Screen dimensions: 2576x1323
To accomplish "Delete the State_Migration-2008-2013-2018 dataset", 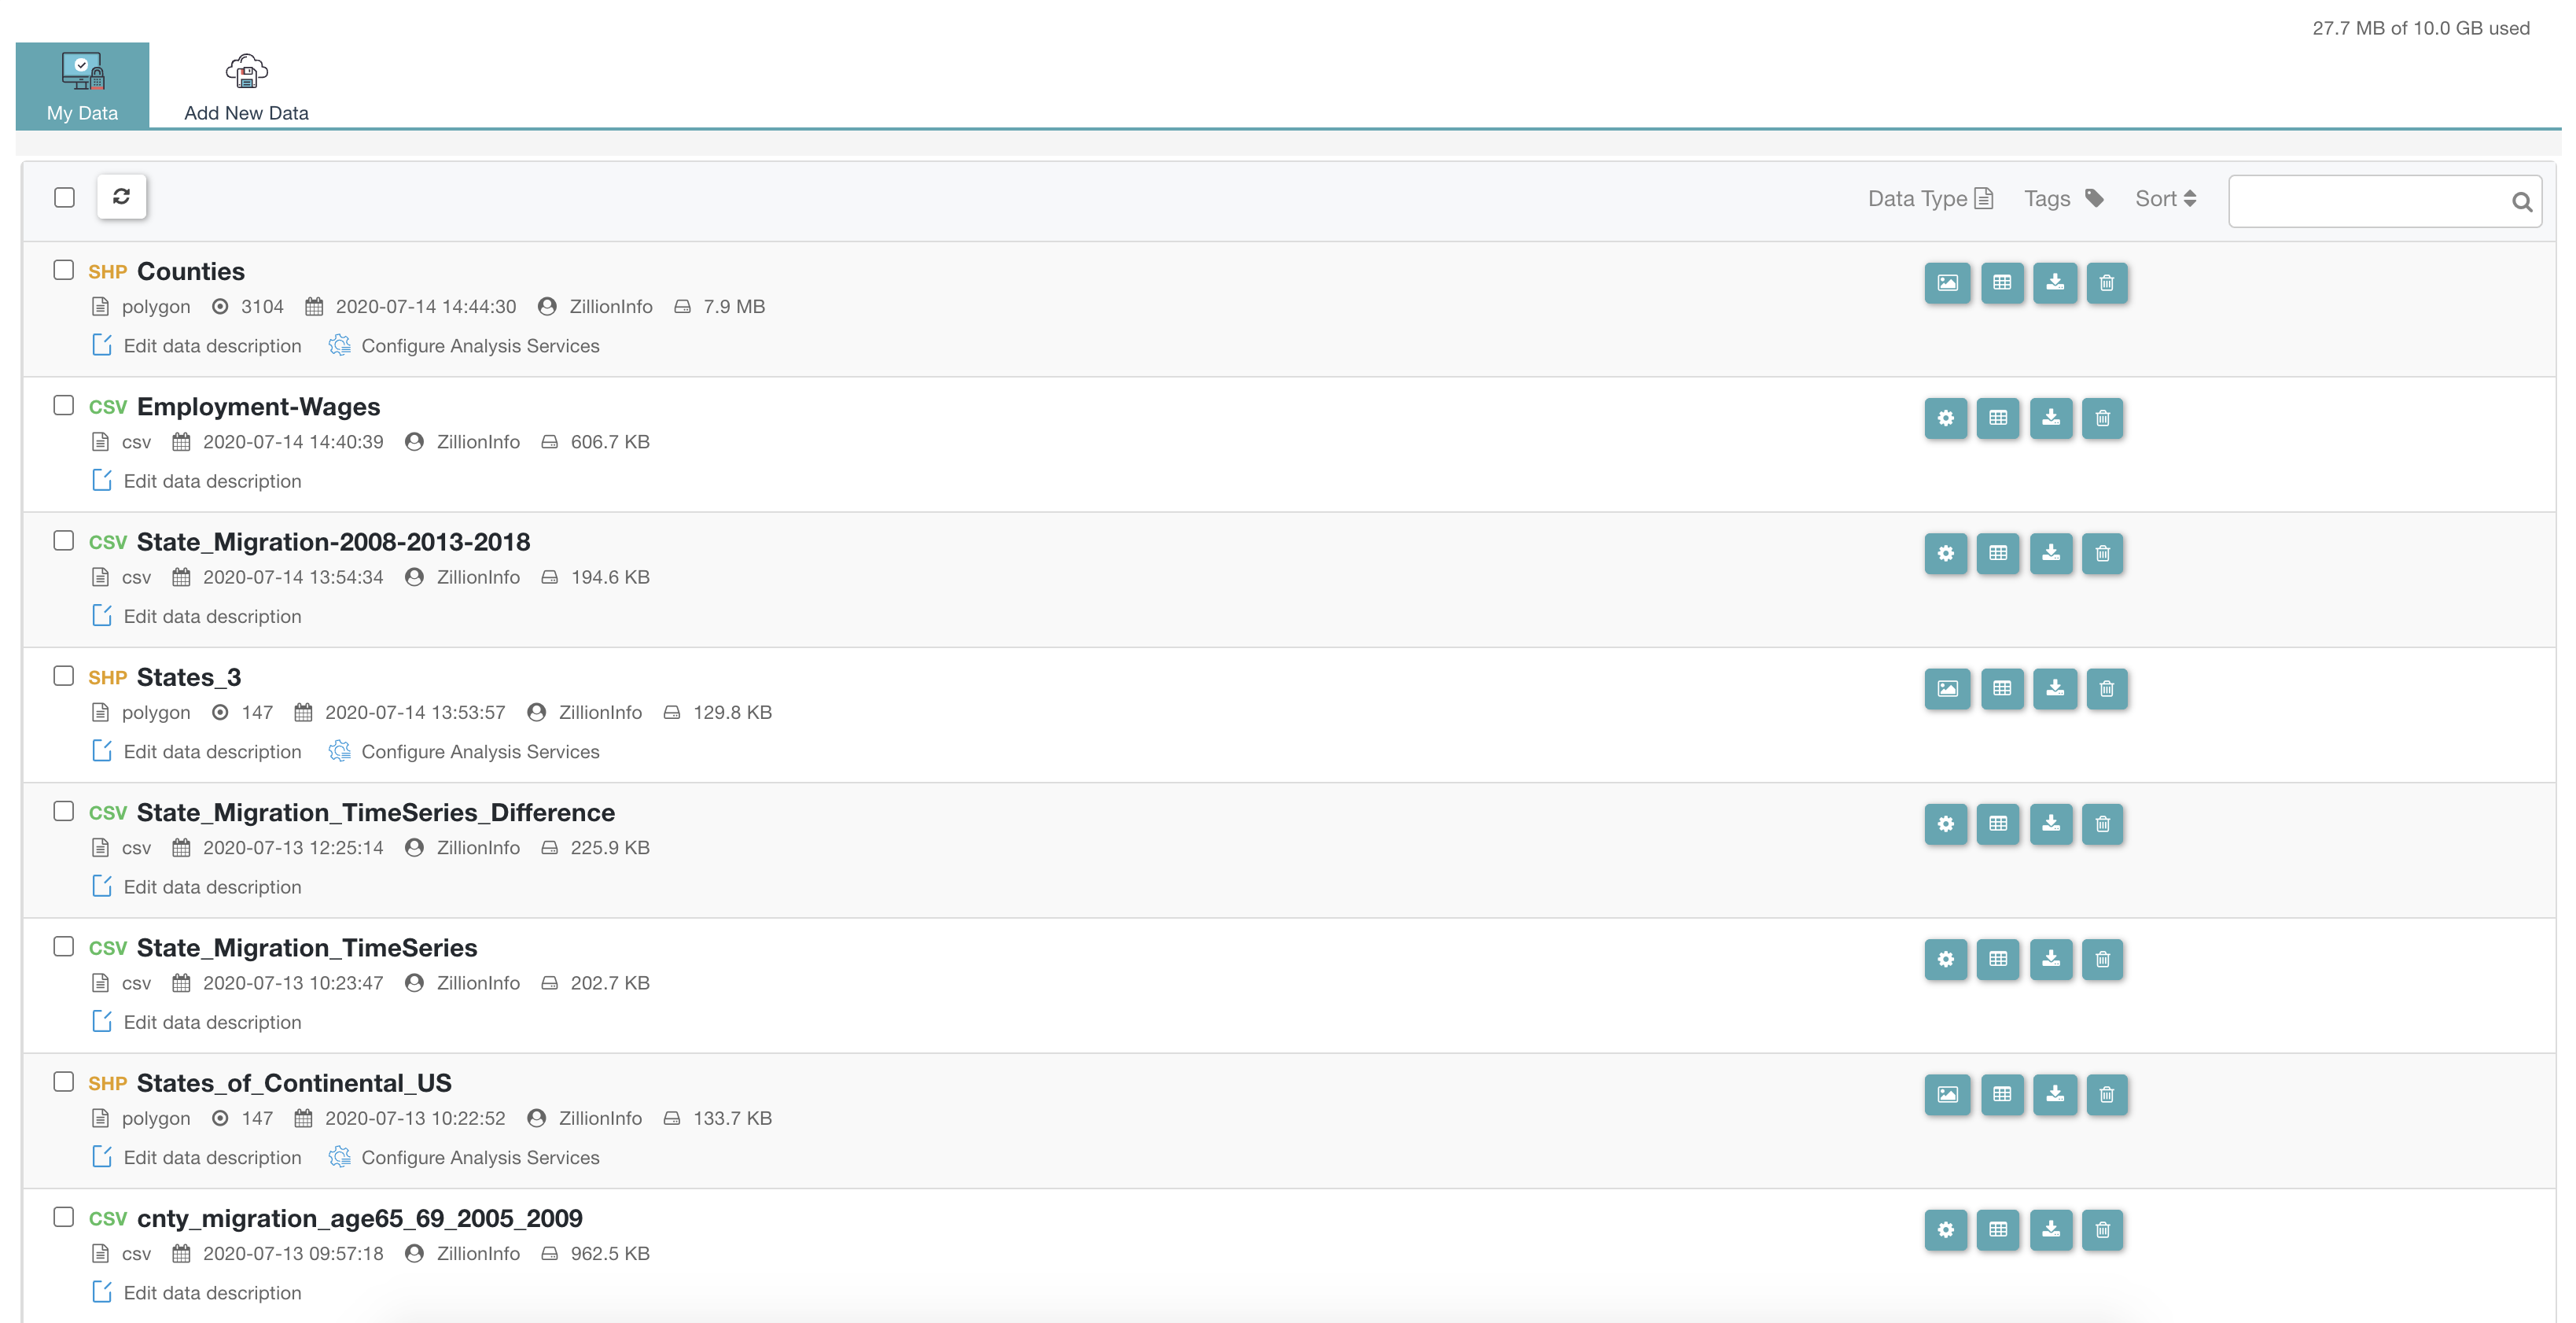I will click(2102, 553).
